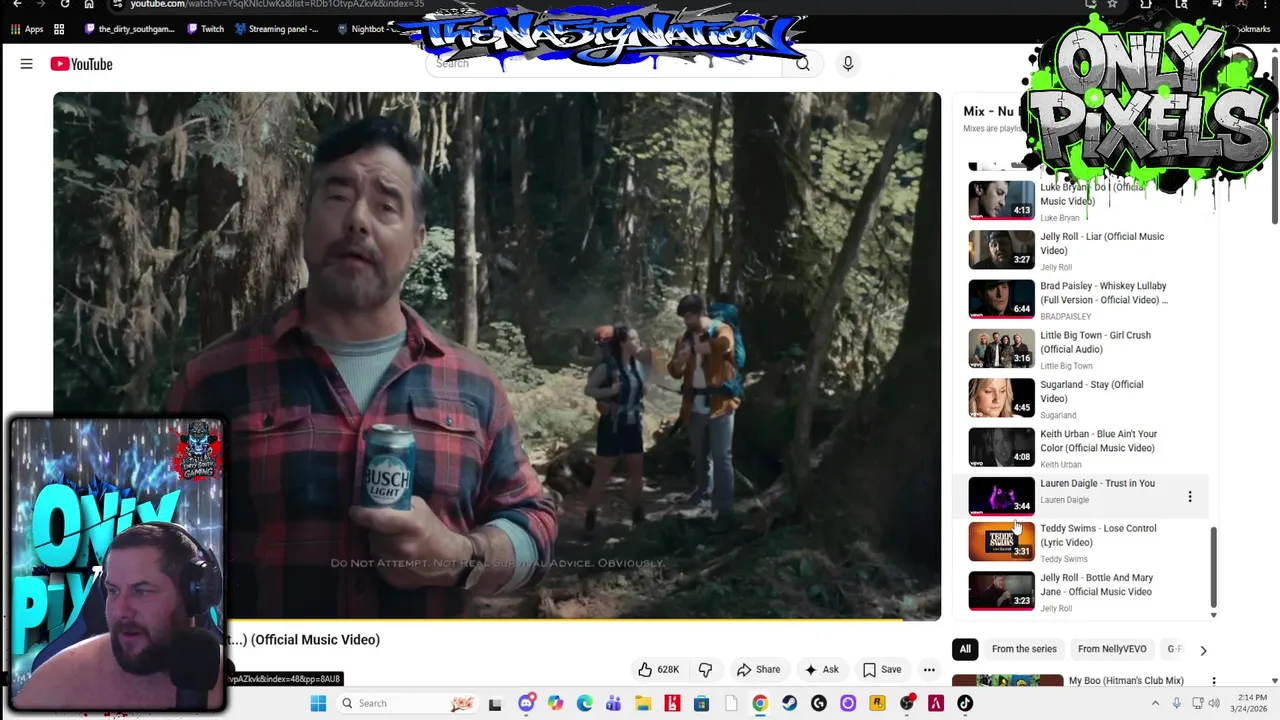Image resolution: width=1280 pixels, height=720 pixels.
Task: Open Copilot from the taskbar
Action: [555, 704]
